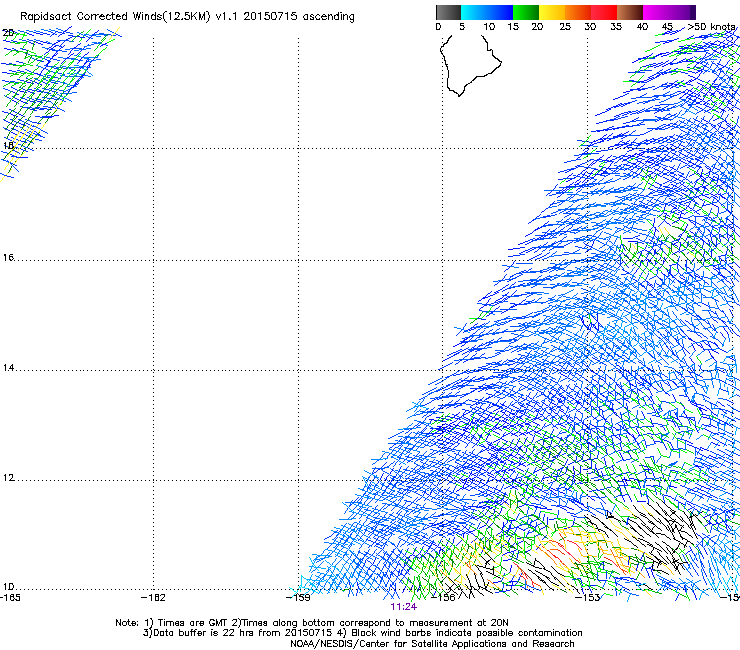Click the -159 longitude axis label
The height and width of the screenshot is (650, 740).
tap(298, 598)
